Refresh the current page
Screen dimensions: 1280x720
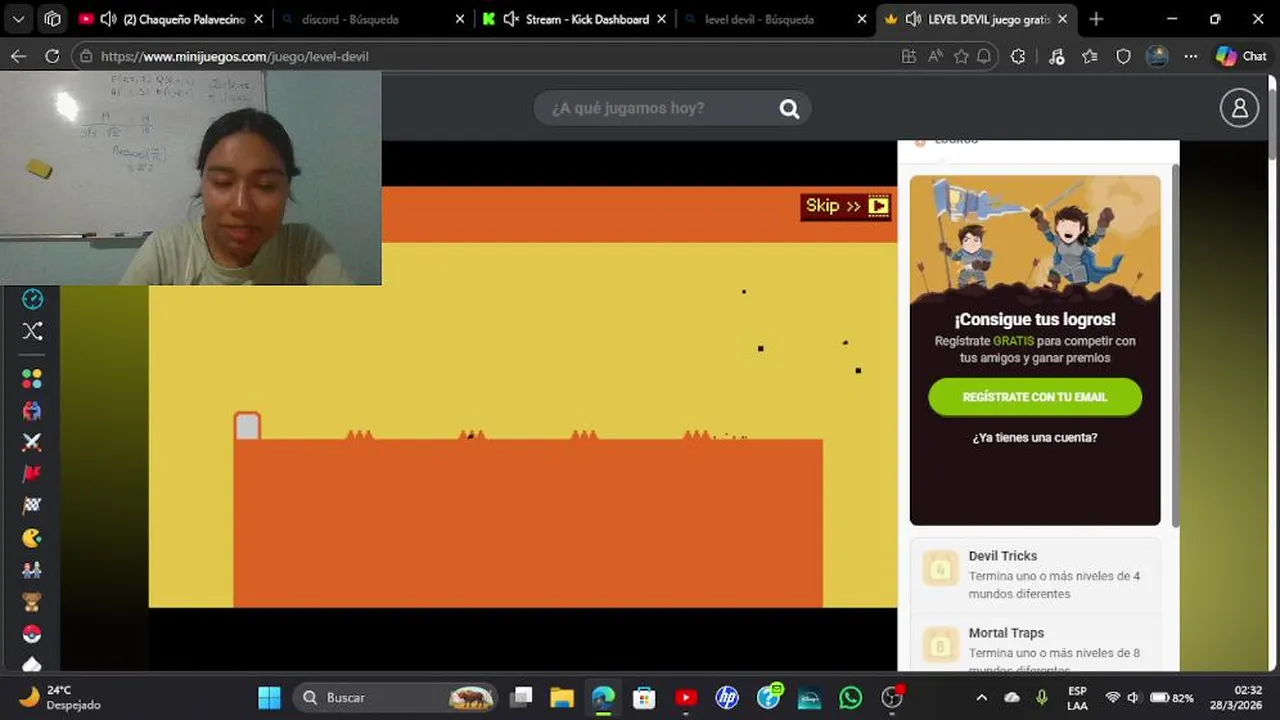click(52, 56)
